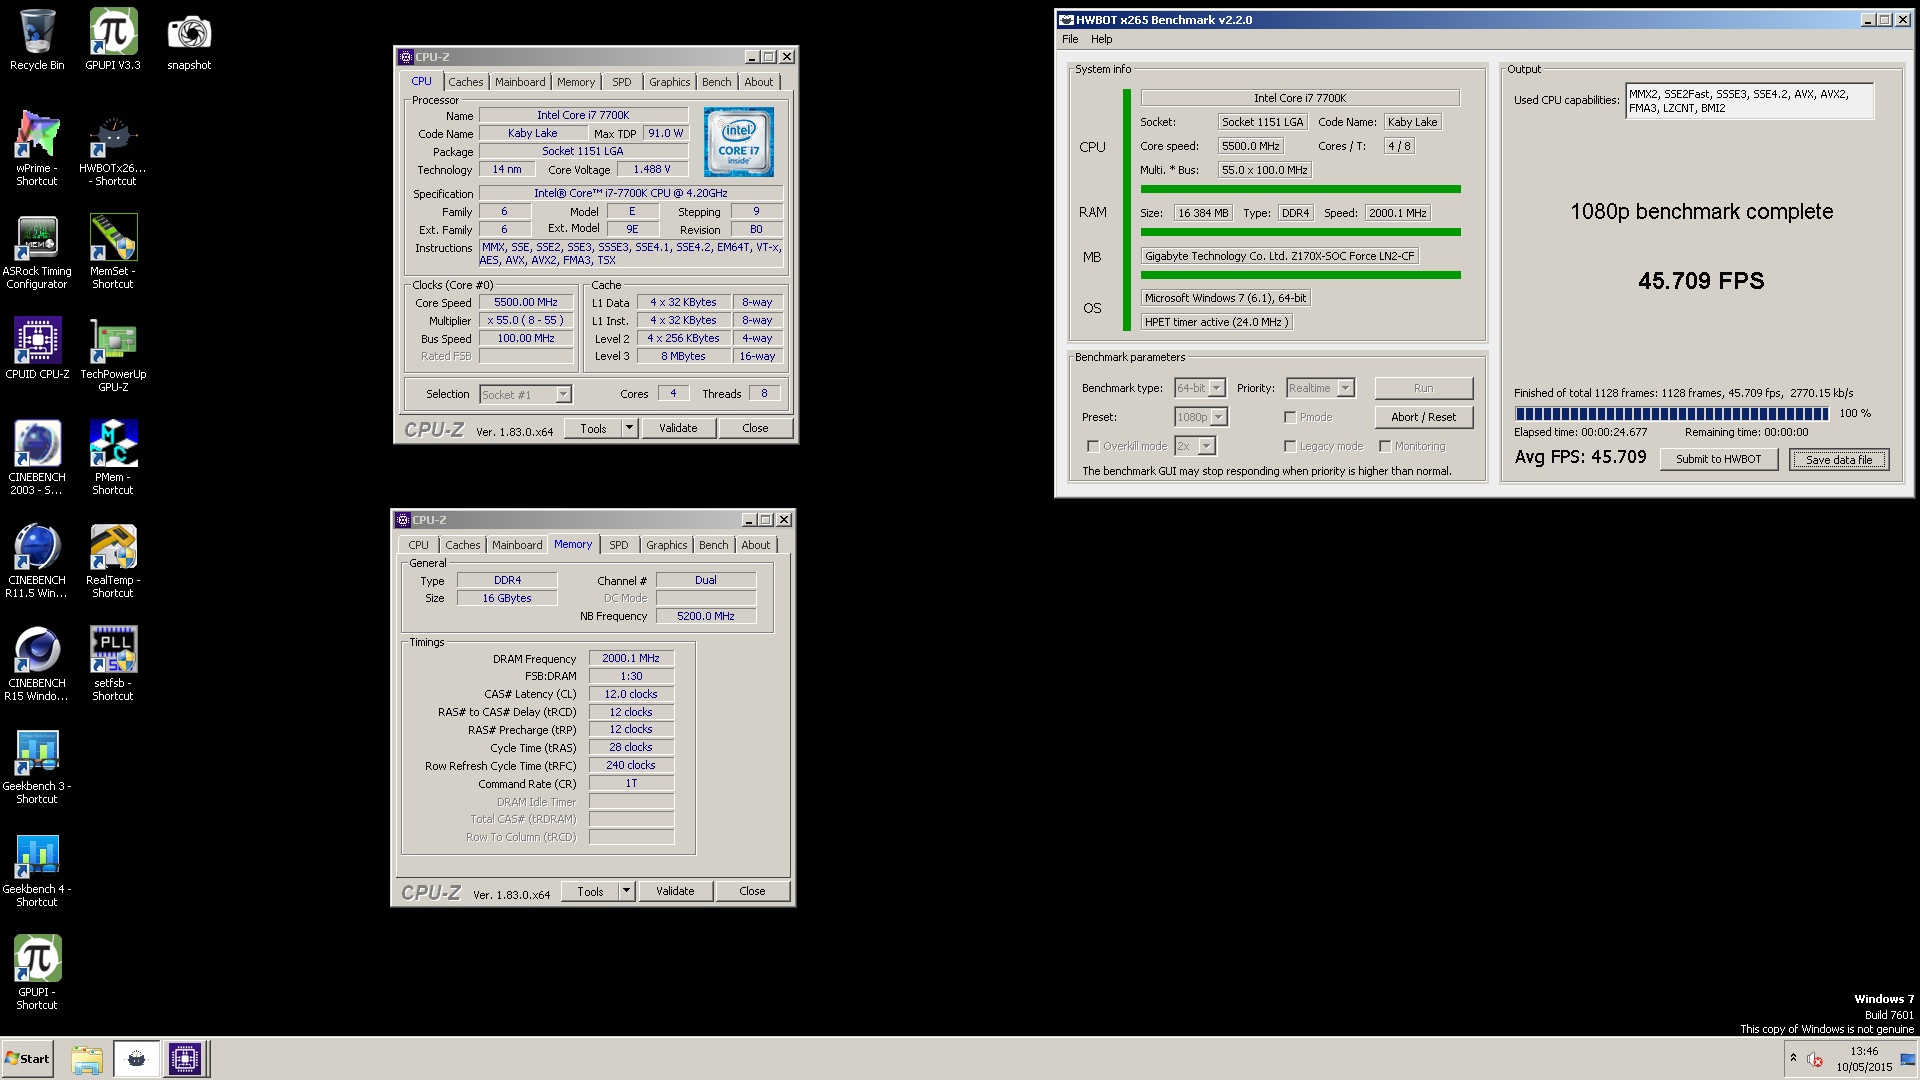This screenshot has width=1920, height=1080.
Task: Expand Tools arrow in top CPU-Z window
Action: [629, 428]
